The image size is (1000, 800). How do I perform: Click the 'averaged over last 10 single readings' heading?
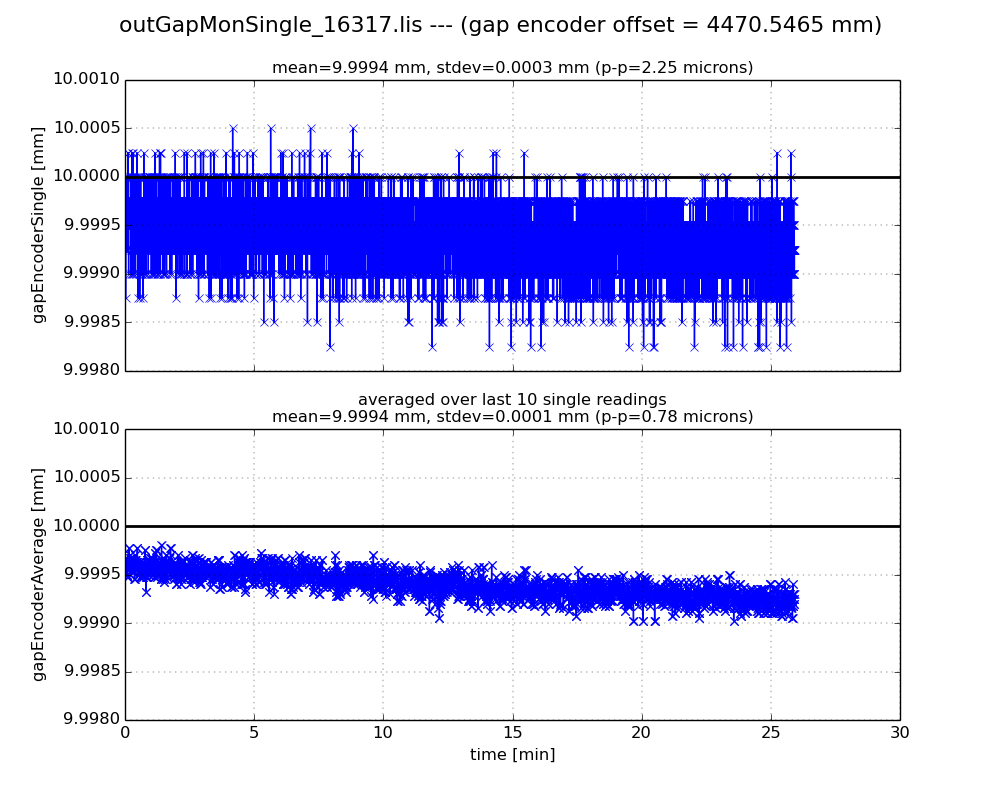click(512, 400)
